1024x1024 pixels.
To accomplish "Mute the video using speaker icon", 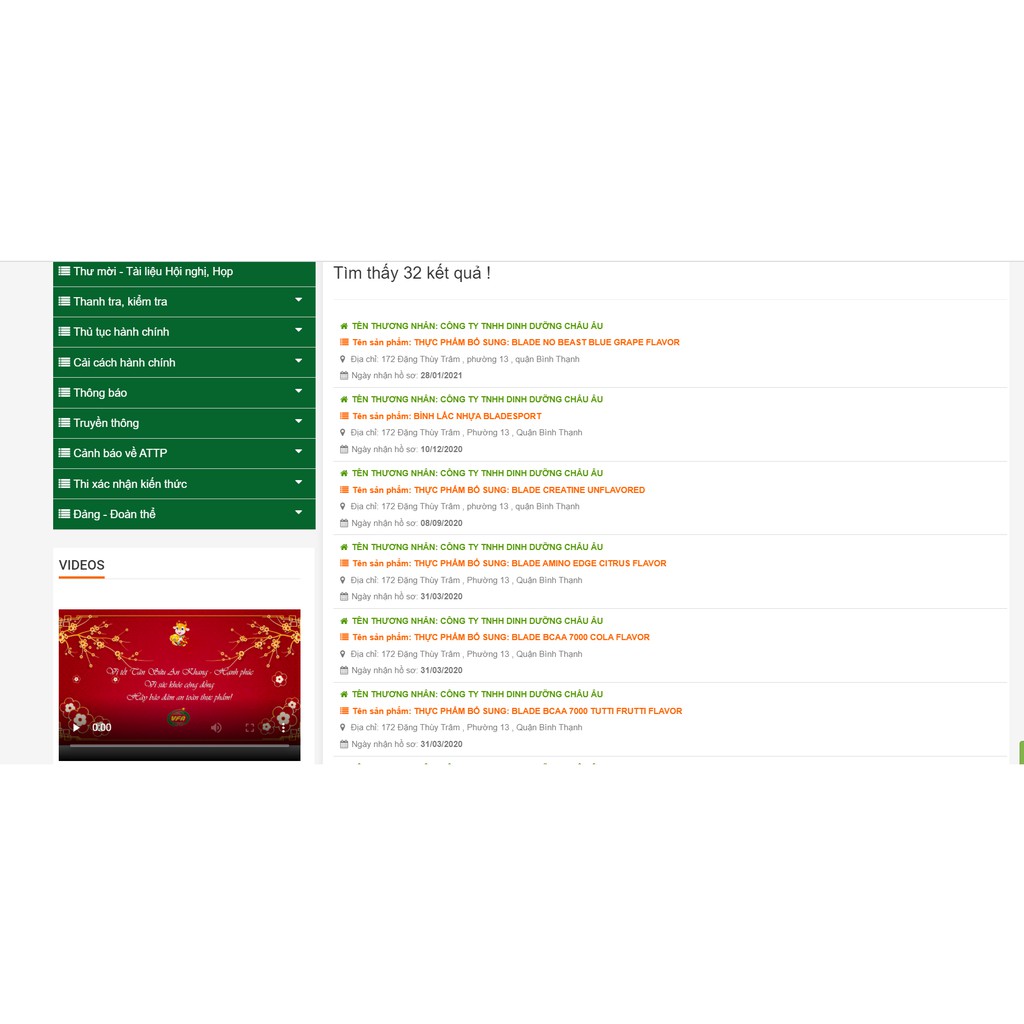I will [216, 727].
